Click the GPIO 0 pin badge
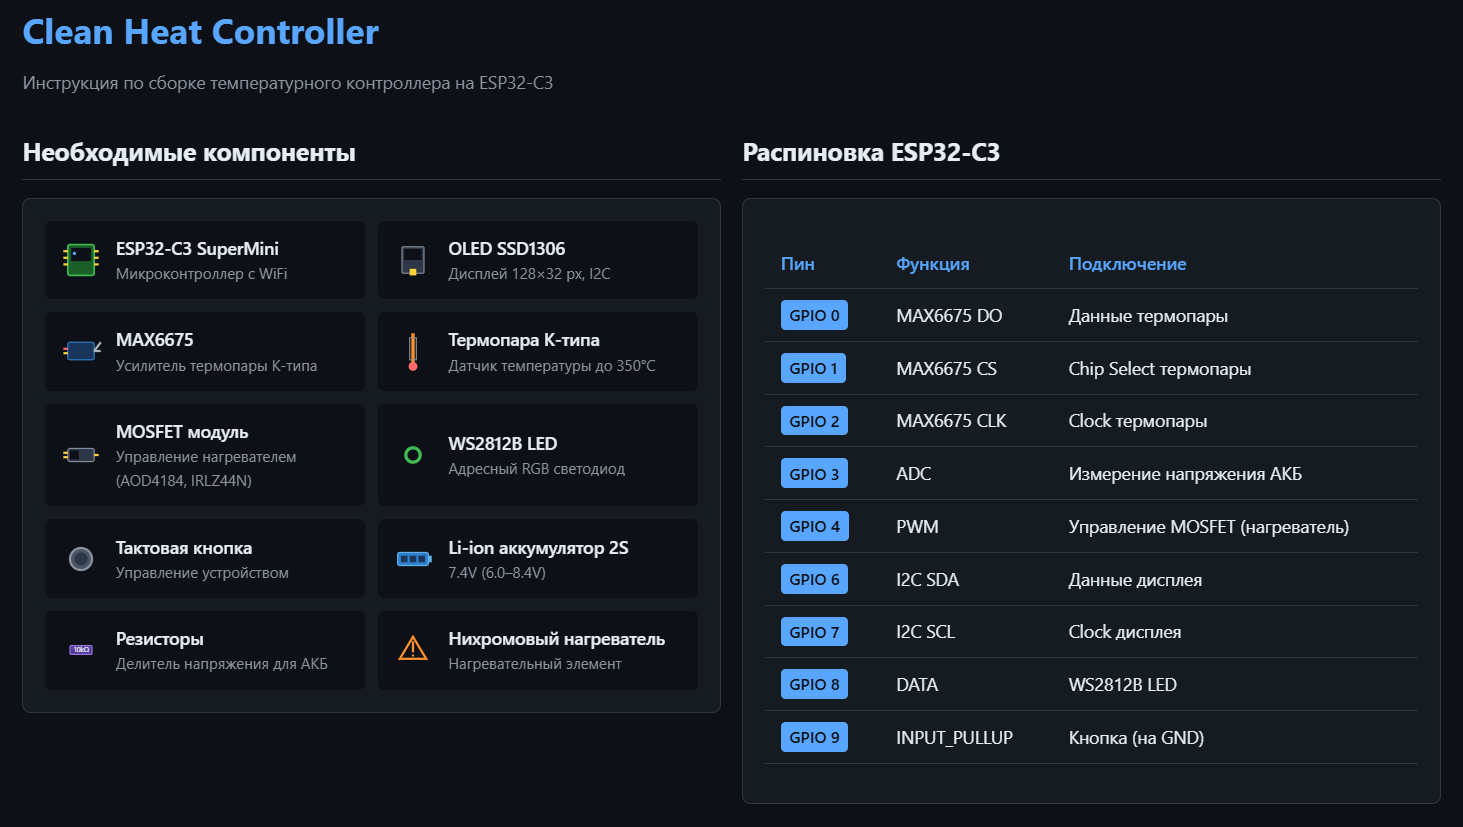Image resolution: width=1463 pixels, height=827 pixels. click(x=813, y=314)
